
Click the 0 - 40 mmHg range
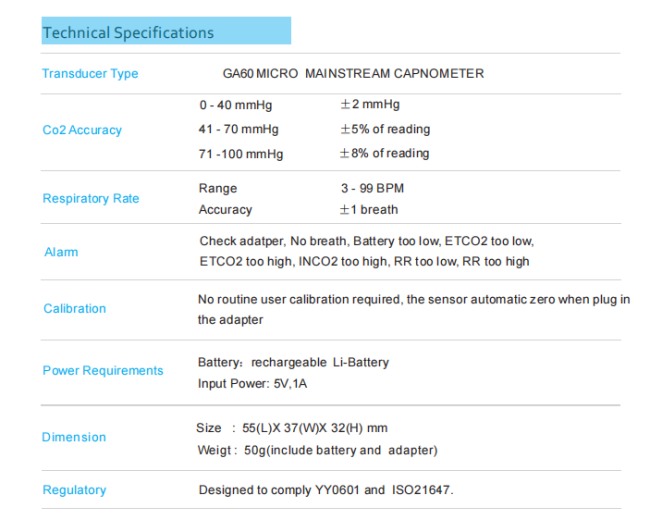pos(235,105)
